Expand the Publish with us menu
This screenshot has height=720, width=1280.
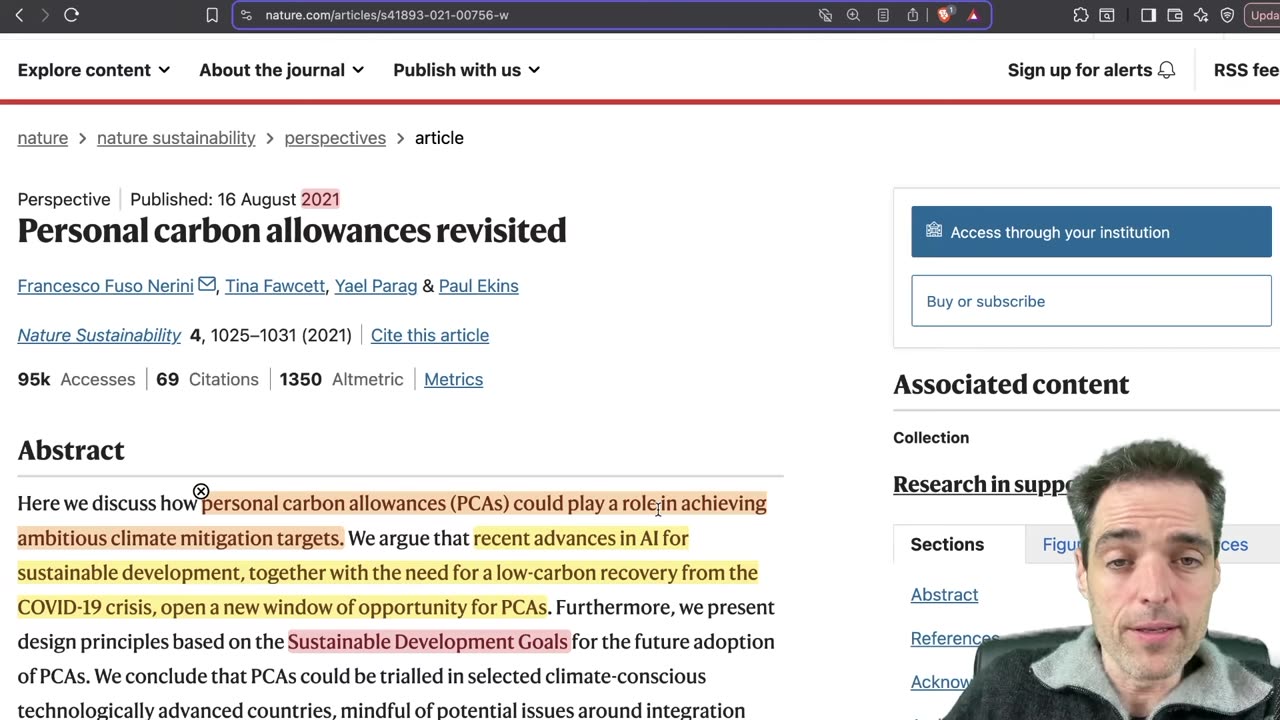[x=466, y=70]
